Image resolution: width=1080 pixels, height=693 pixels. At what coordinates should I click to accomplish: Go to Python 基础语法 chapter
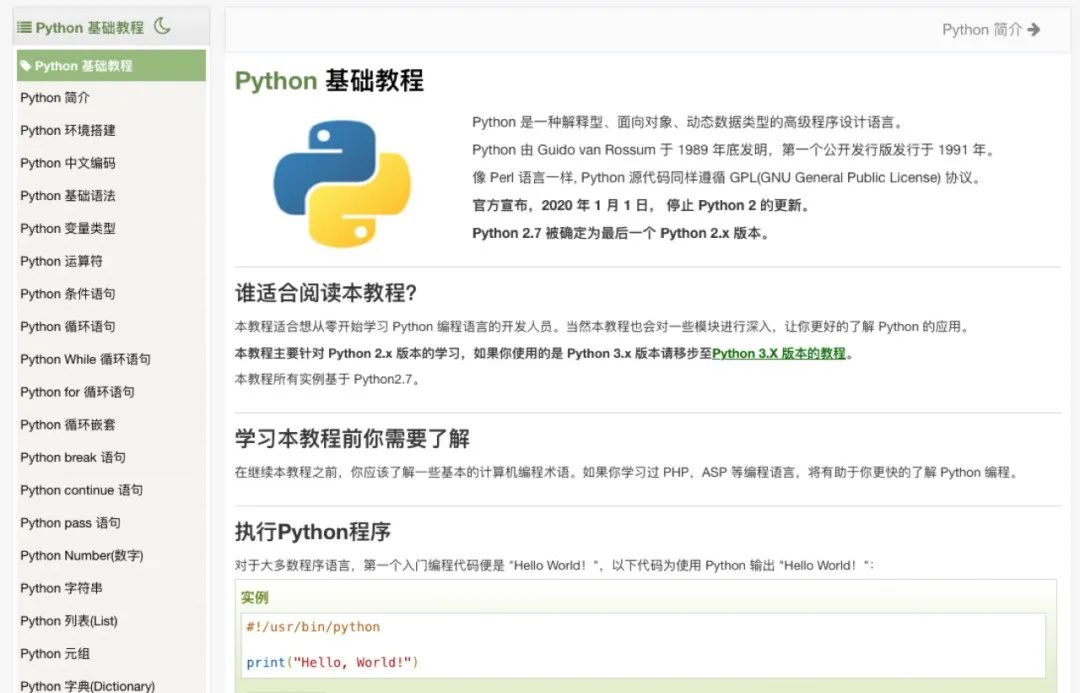(x=68, y=196)
